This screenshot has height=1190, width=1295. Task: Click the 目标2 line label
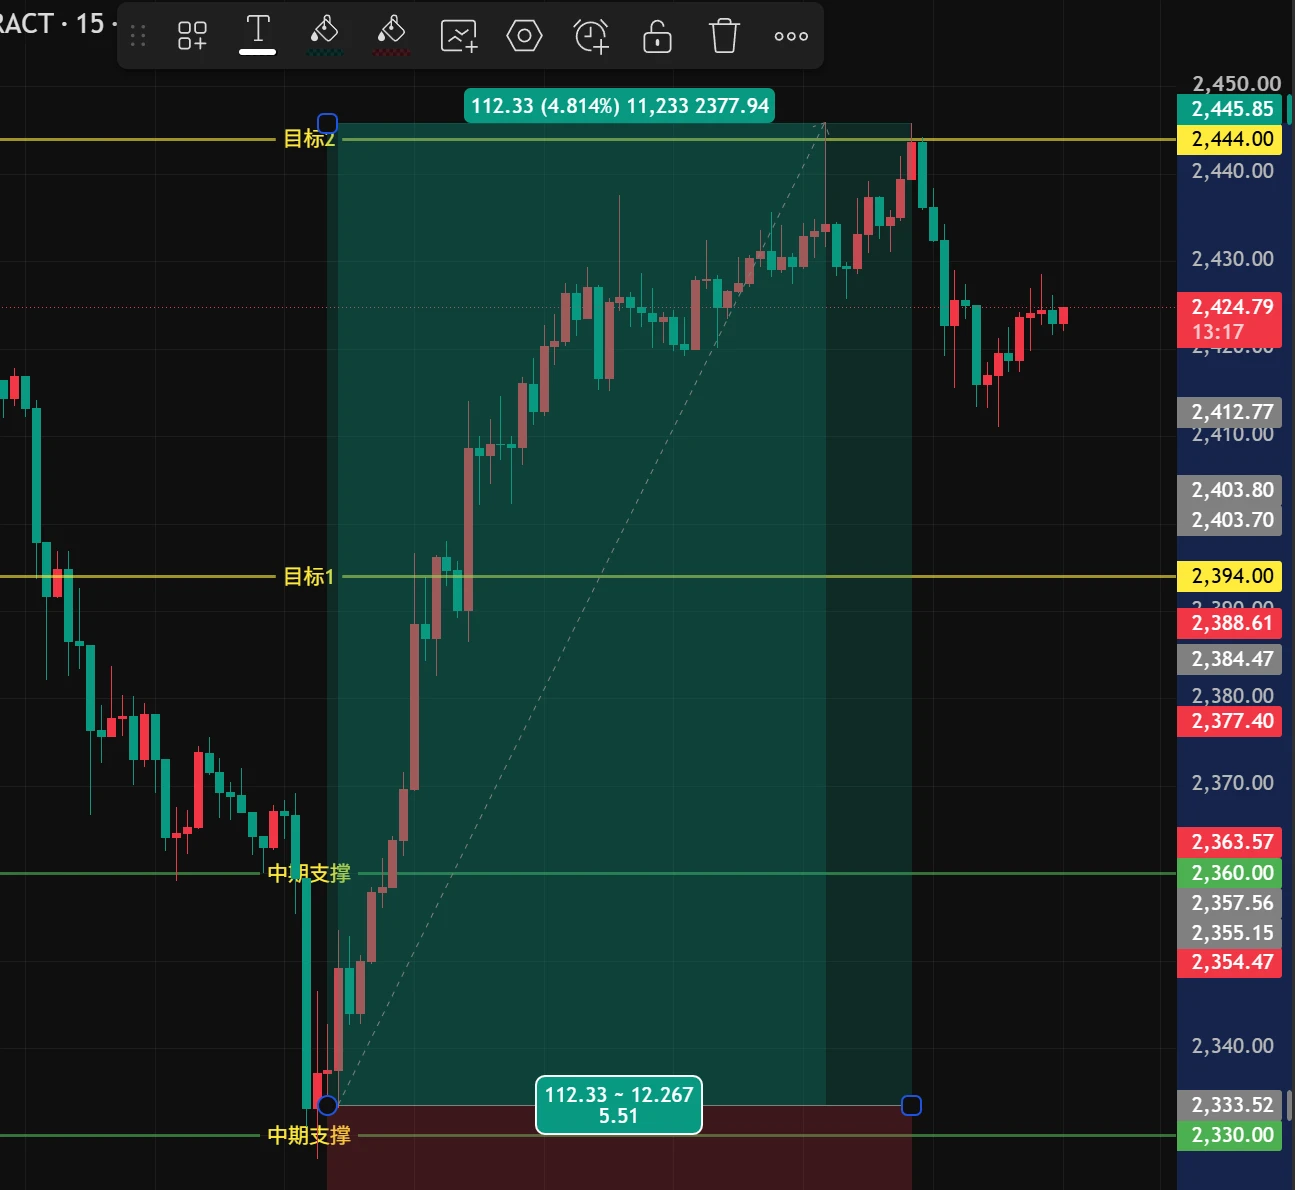point(308,139)
